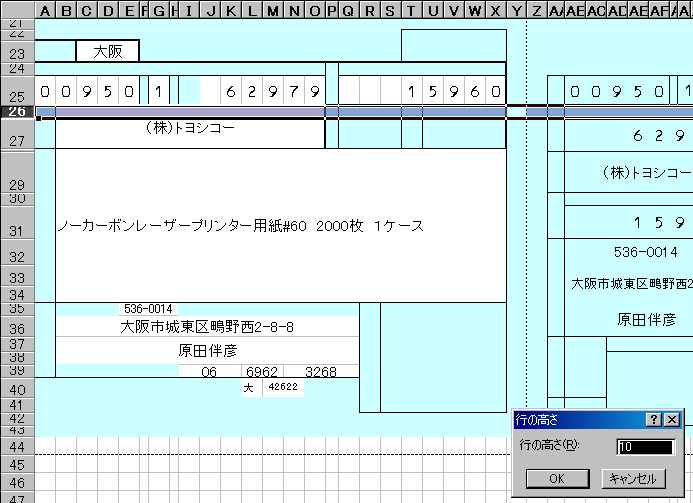Viewport: 693px width, 503px height.
Task: Click the ノーカーボンレーザープリンター用紙#60 text cell
Action: (x=281, y=226)
